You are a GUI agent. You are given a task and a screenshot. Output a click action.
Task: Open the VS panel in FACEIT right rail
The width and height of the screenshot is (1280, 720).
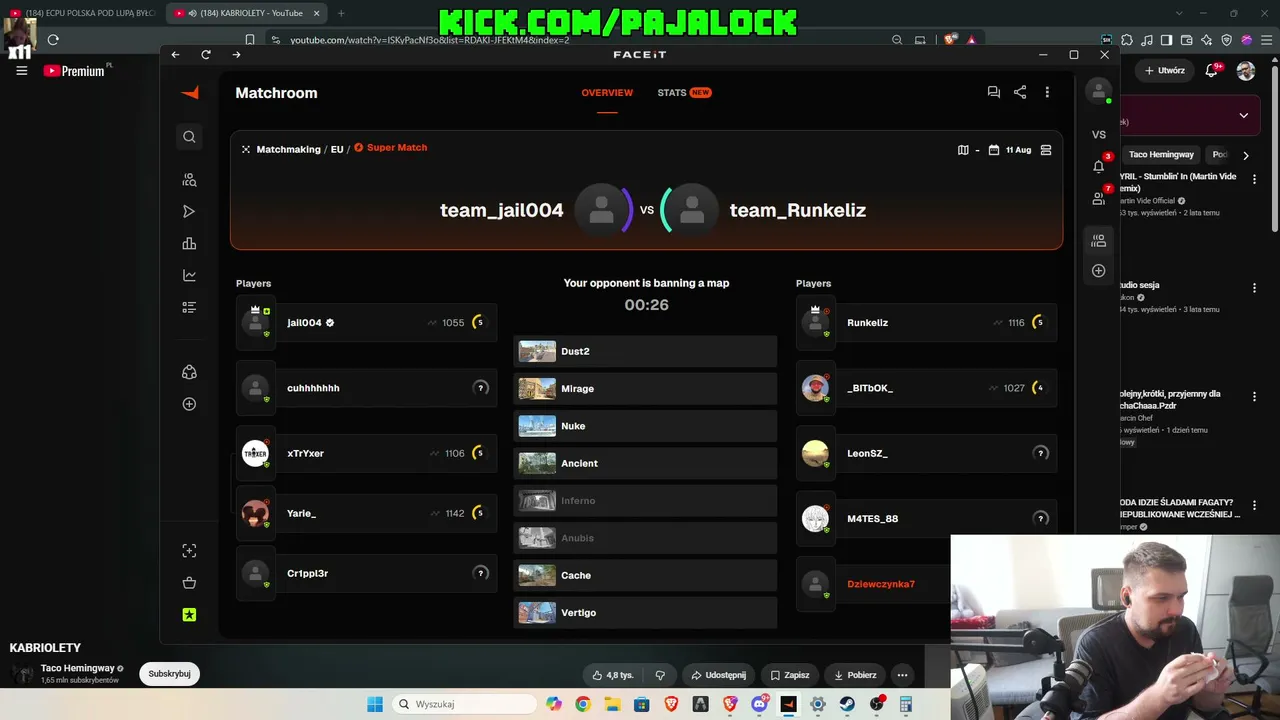(x=1099, y=134)
